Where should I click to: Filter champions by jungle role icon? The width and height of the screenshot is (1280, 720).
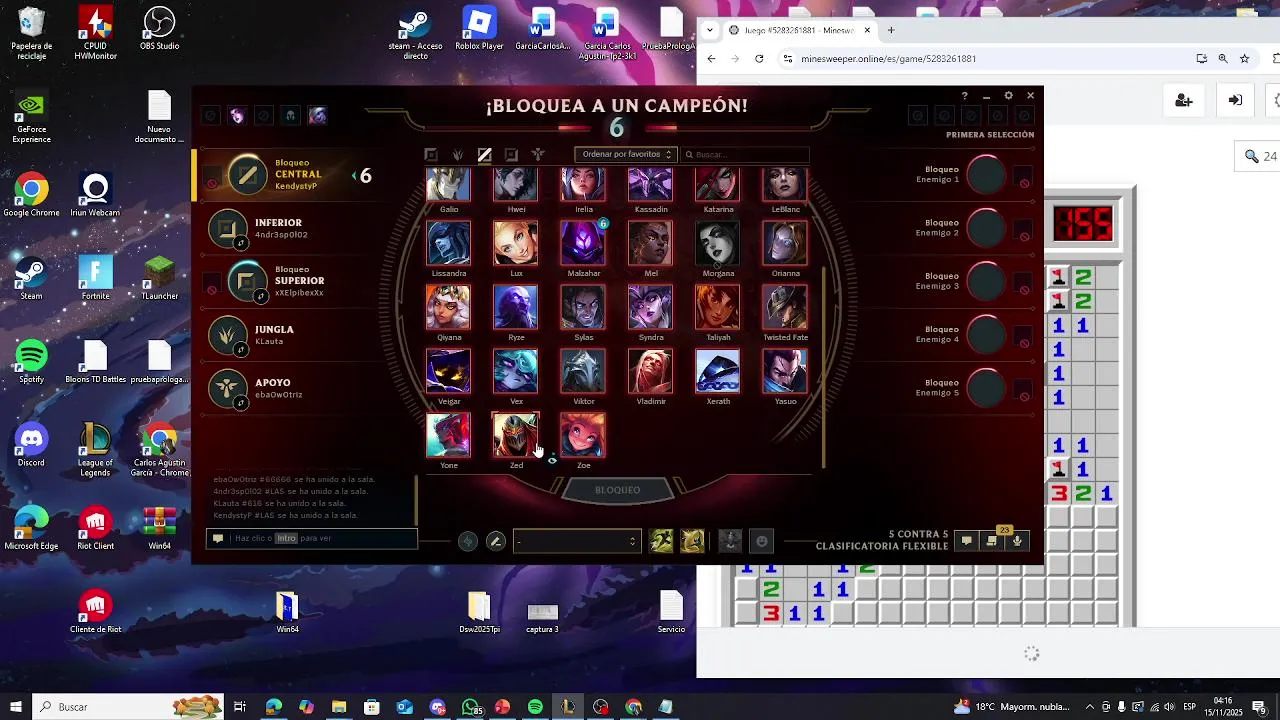(x=458, y=155)
